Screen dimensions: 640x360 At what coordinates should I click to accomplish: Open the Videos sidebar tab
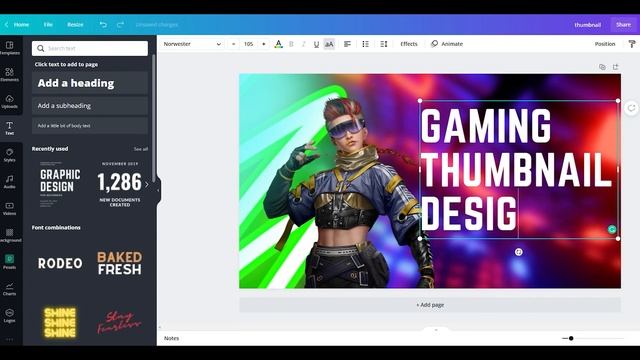(10, 209)
